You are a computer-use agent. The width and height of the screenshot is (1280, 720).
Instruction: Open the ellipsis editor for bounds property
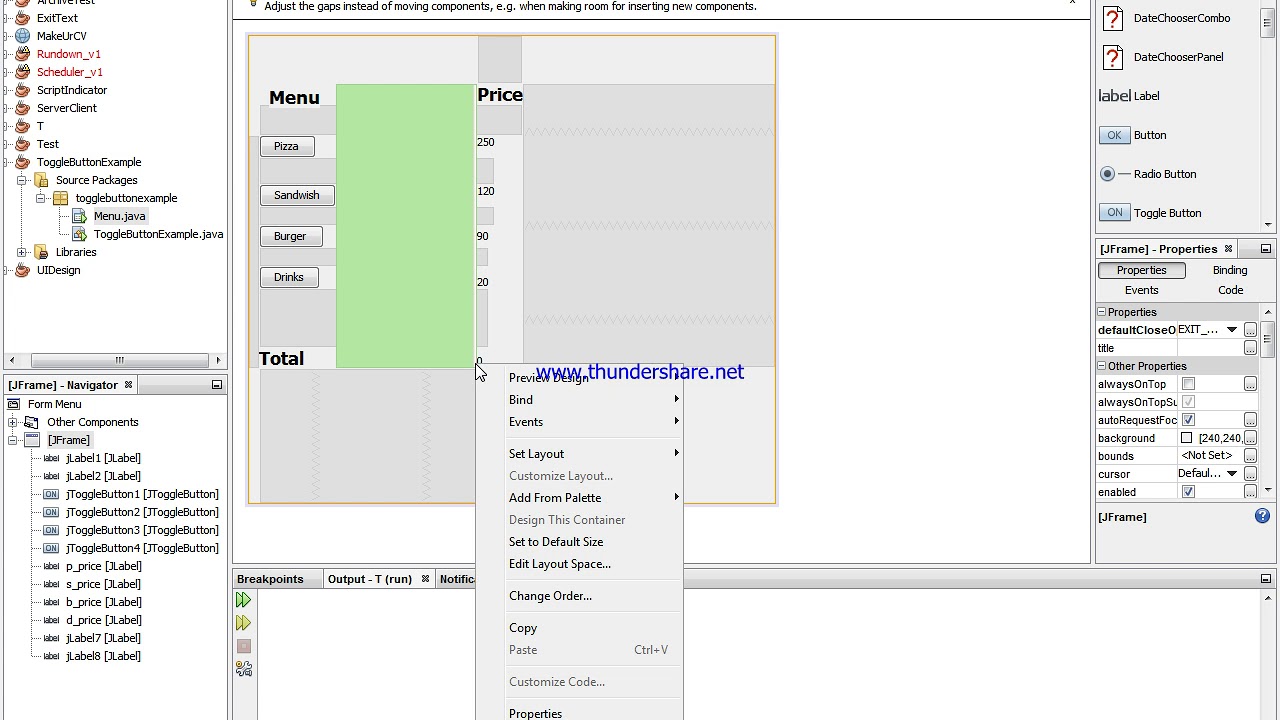point(1250,456)
